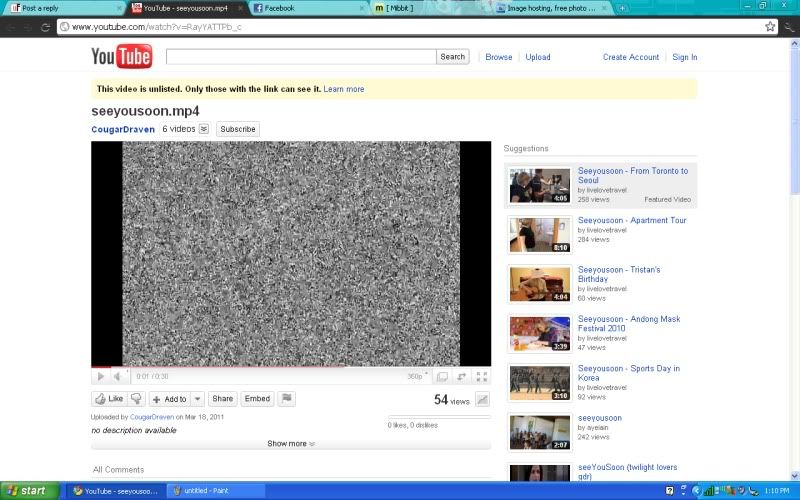Click the video play button
The image size is (800, 500).
pyautogui.click(x=100, y=377)
